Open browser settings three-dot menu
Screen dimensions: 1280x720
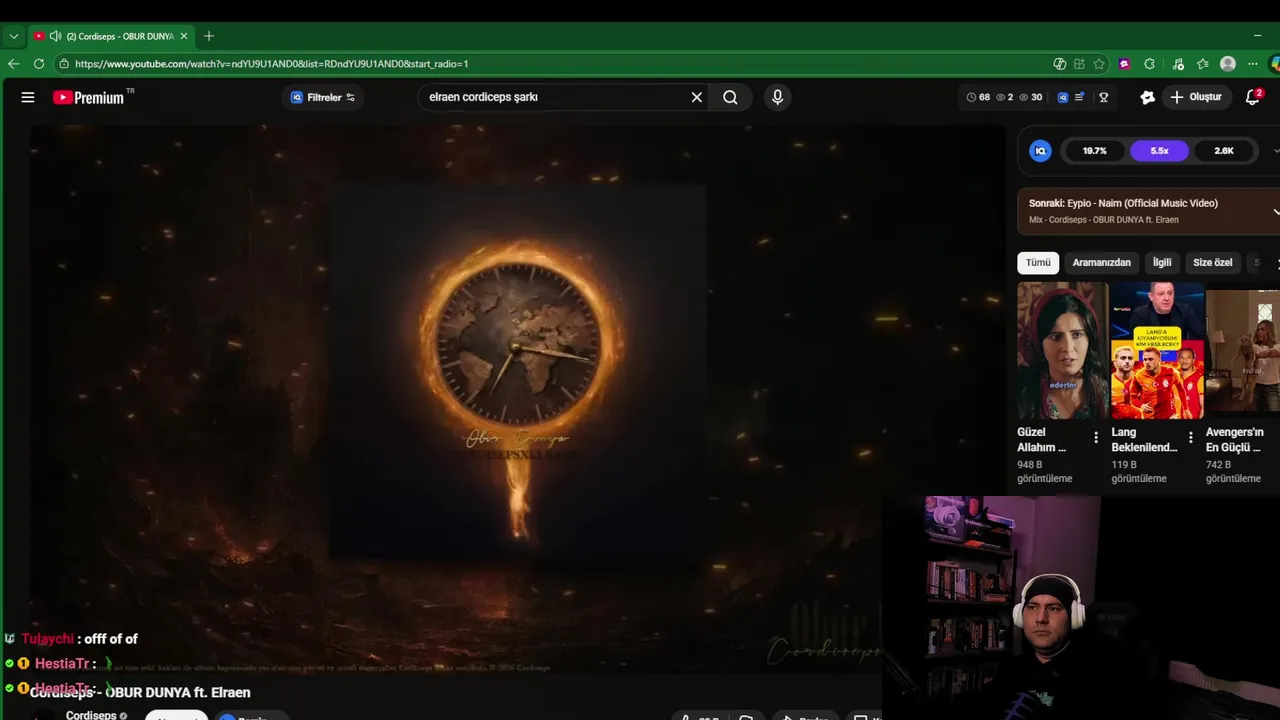(x=1253, y=64)
